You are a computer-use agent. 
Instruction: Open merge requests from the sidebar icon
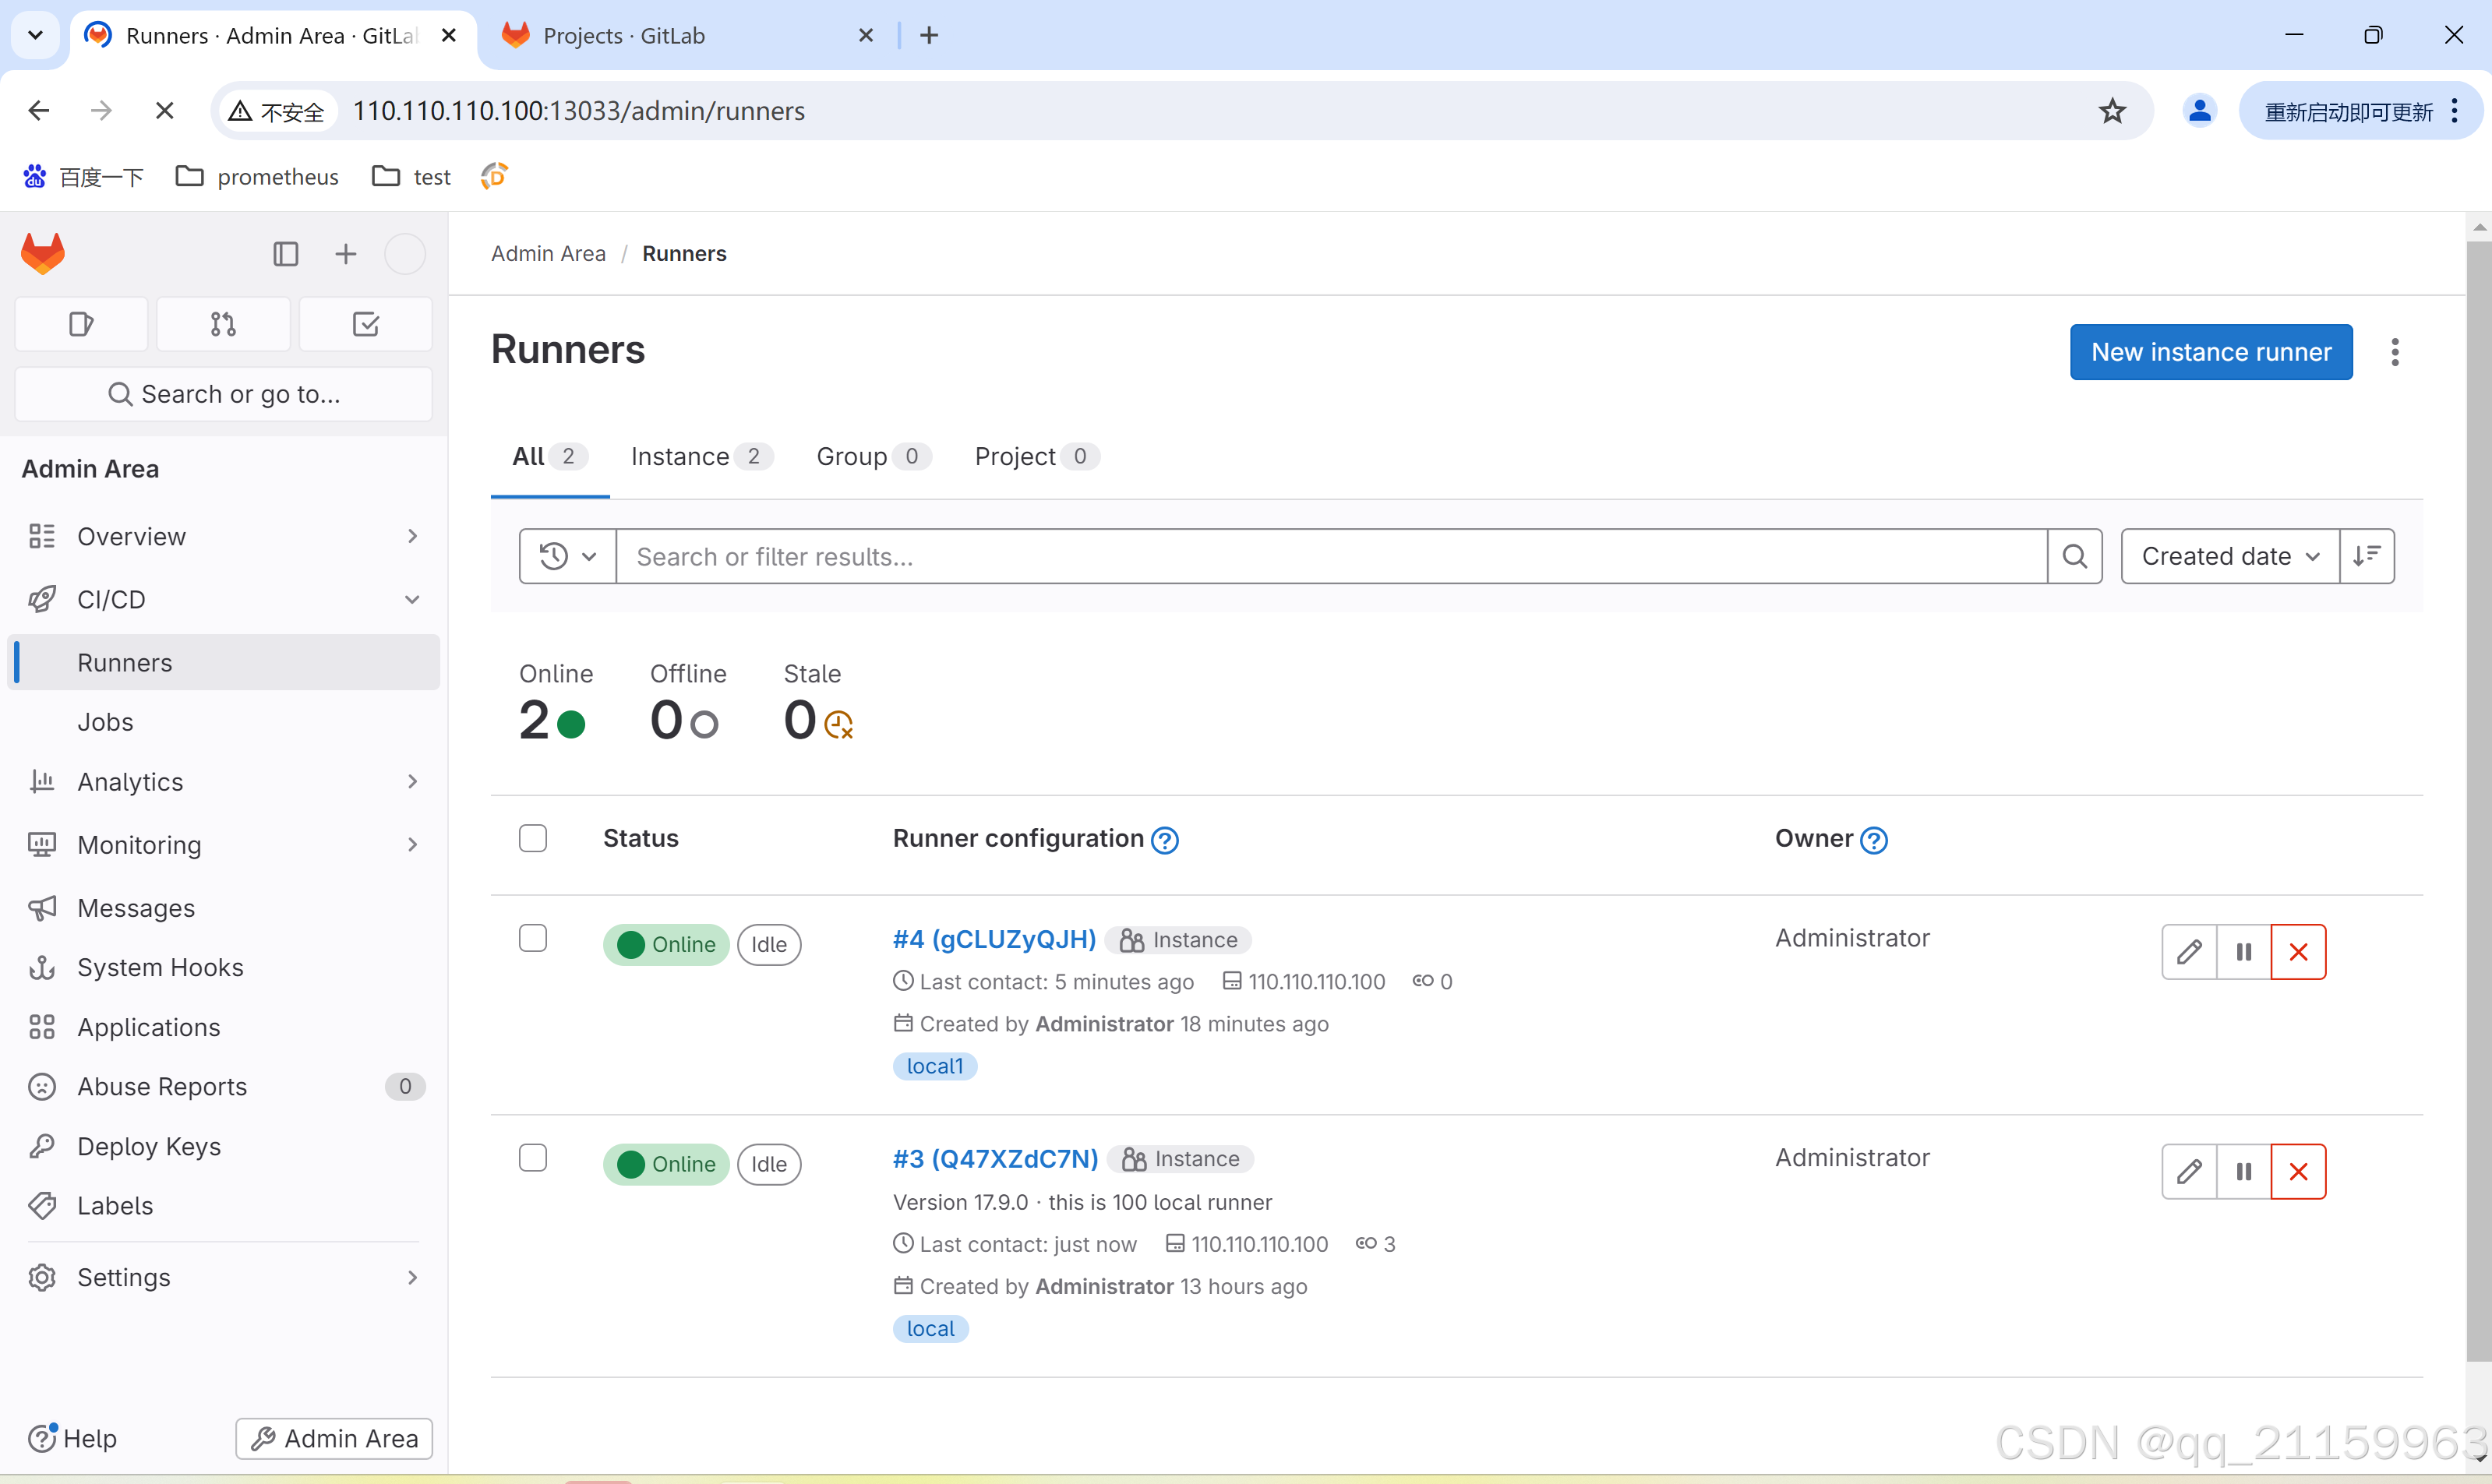(222, 324)
